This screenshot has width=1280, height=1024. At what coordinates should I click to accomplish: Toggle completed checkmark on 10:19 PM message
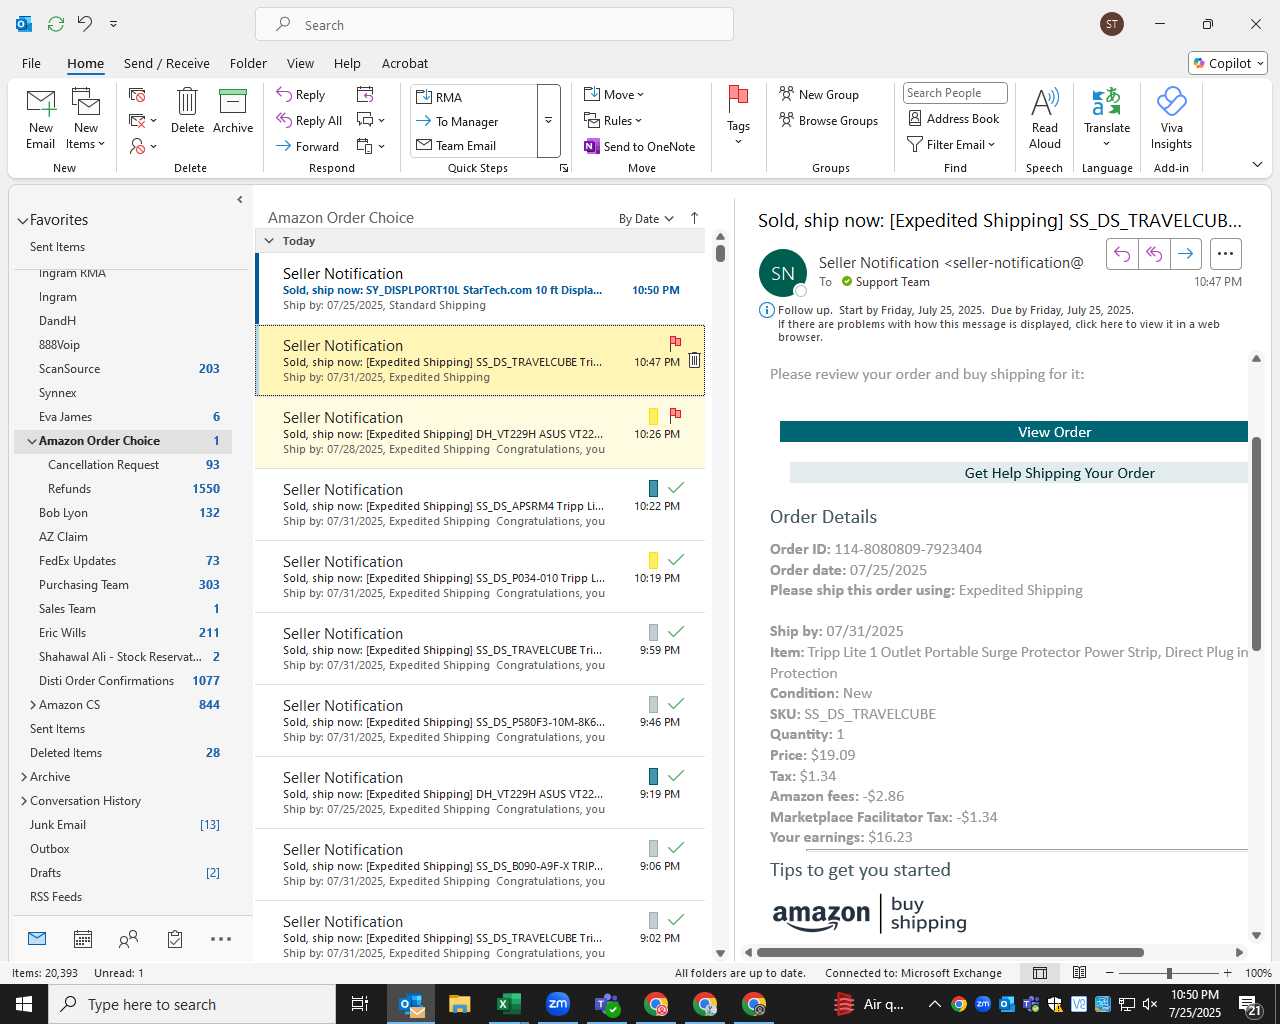click(676, 559)
